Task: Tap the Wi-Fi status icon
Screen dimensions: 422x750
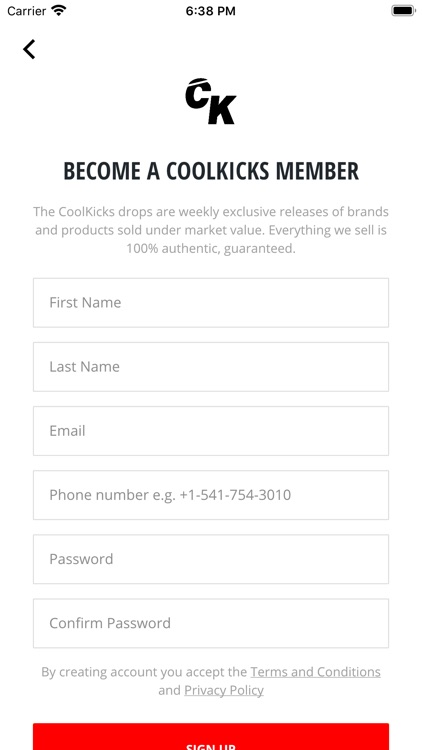Action: [x=59, y=11]
